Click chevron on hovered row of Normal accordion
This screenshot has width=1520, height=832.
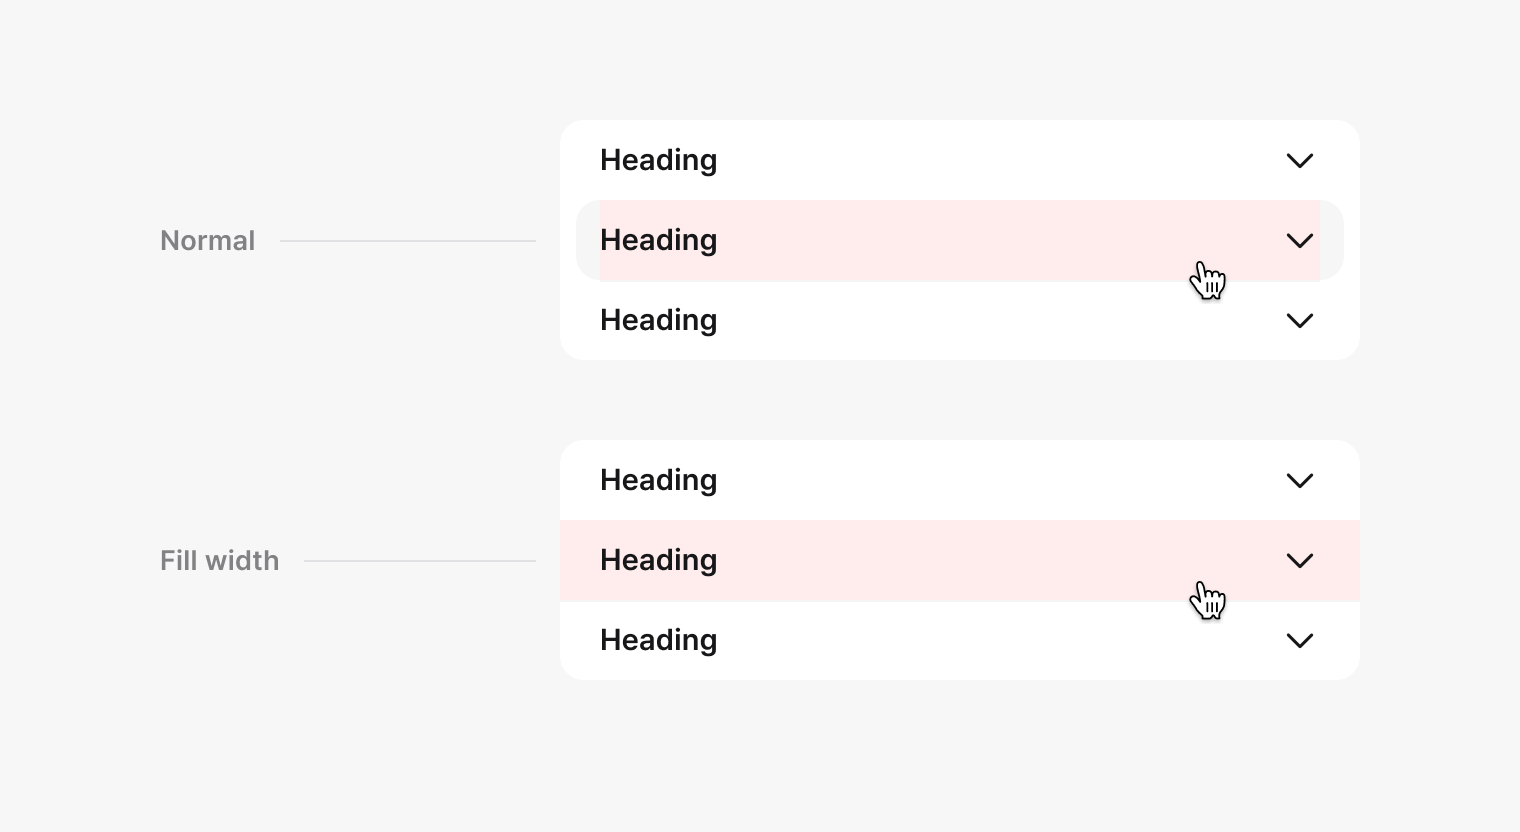[x=1299, y=241]
